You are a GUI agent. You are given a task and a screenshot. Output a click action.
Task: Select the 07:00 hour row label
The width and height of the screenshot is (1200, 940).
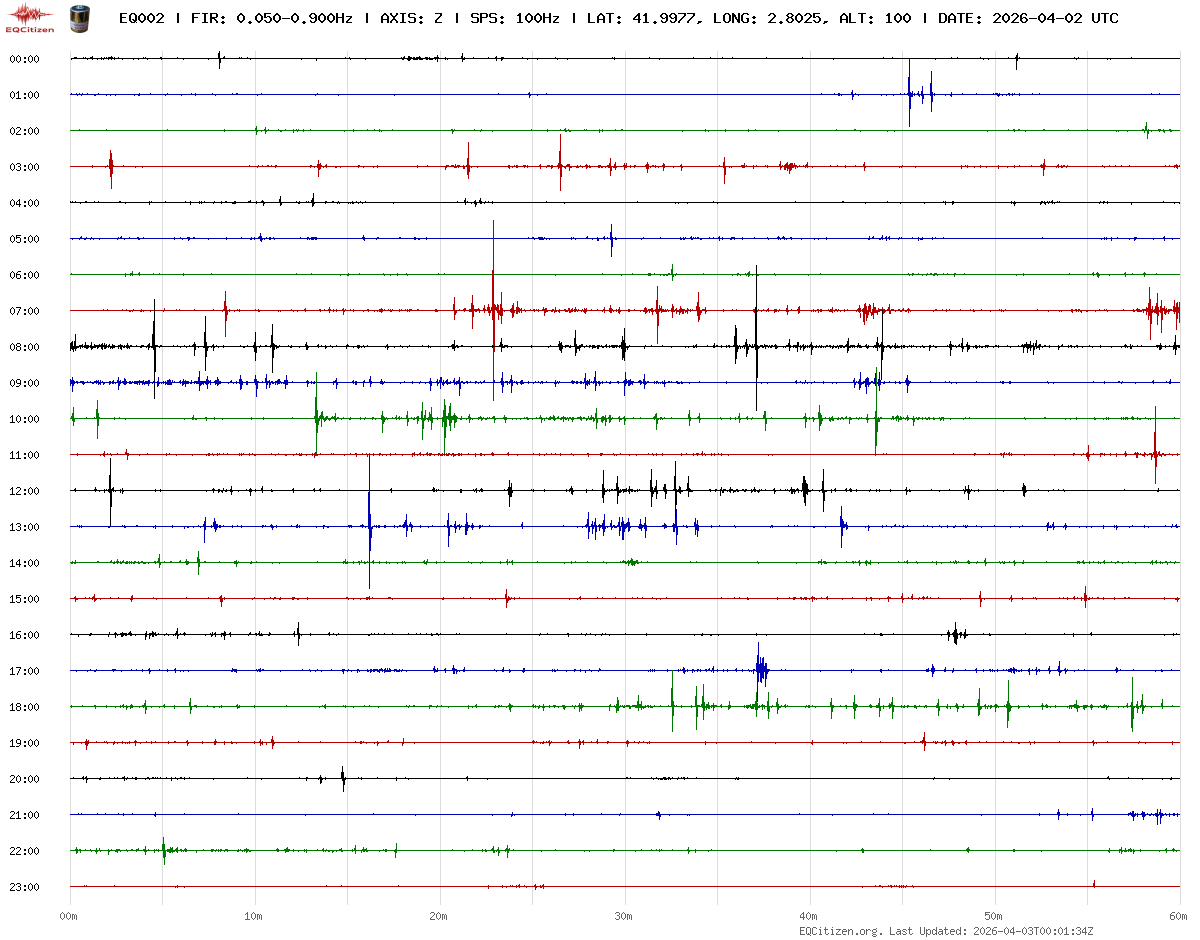pos(24,311)
